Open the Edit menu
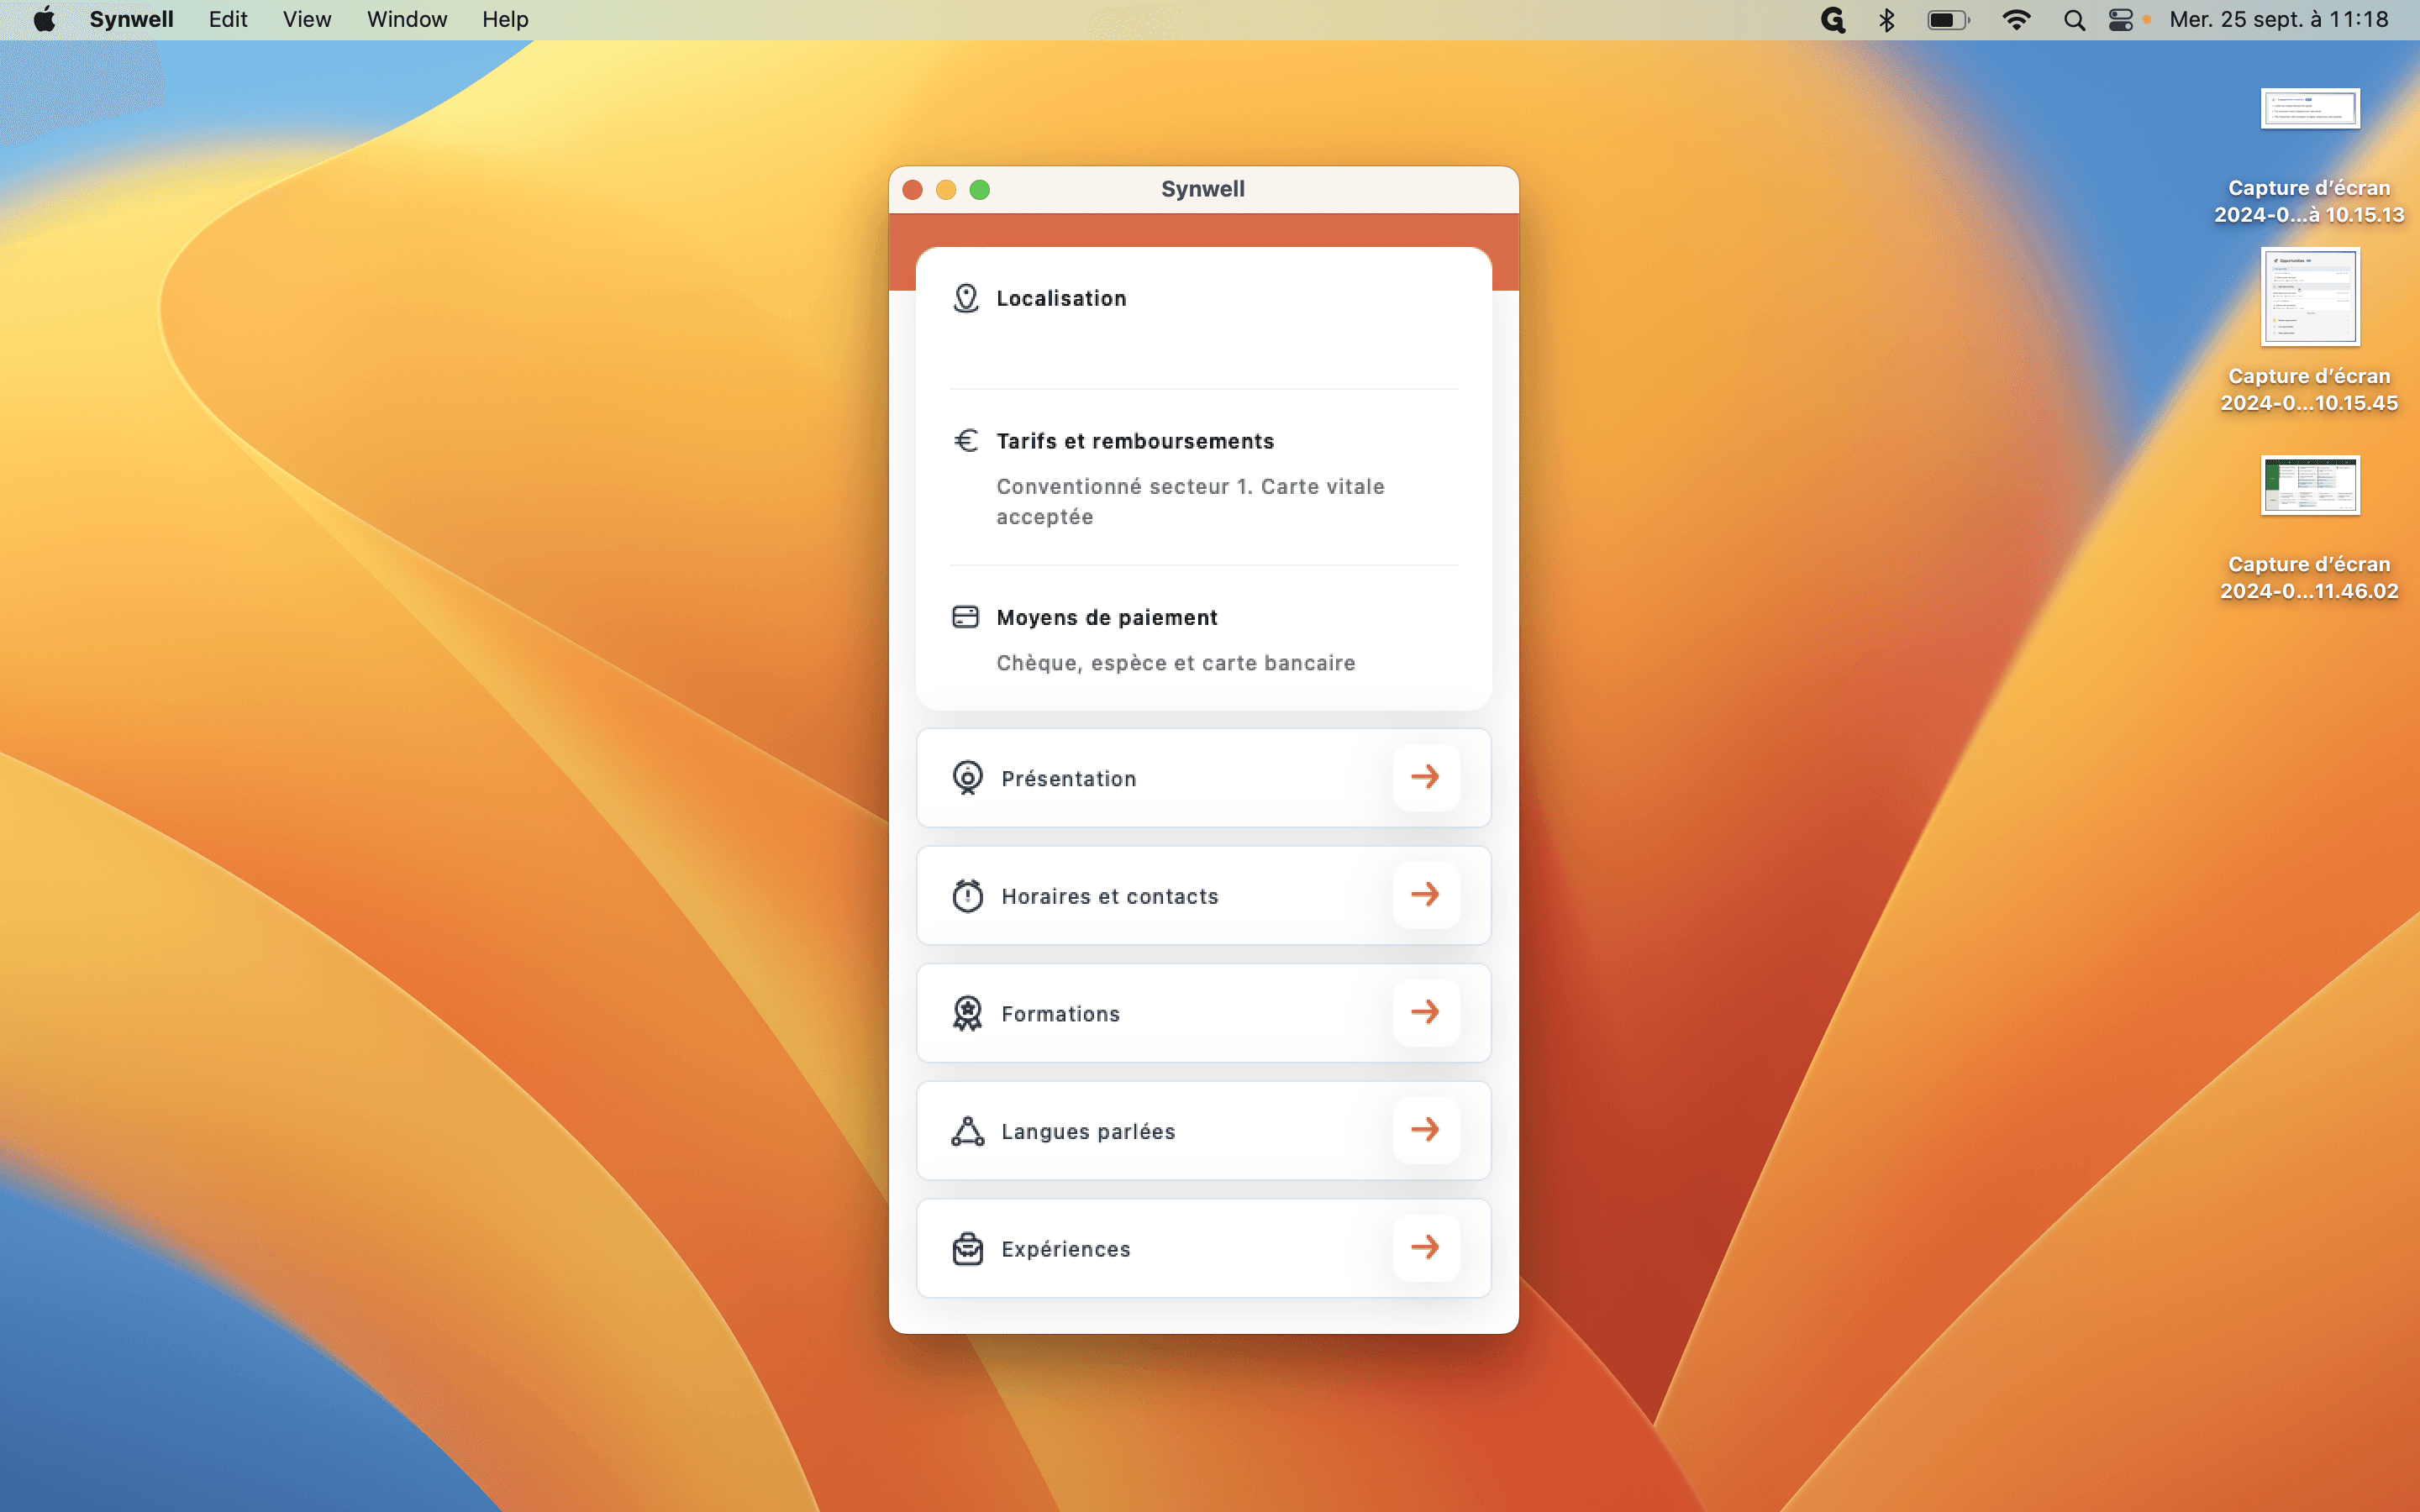Screen dimensions: 2420x1512 228,19
